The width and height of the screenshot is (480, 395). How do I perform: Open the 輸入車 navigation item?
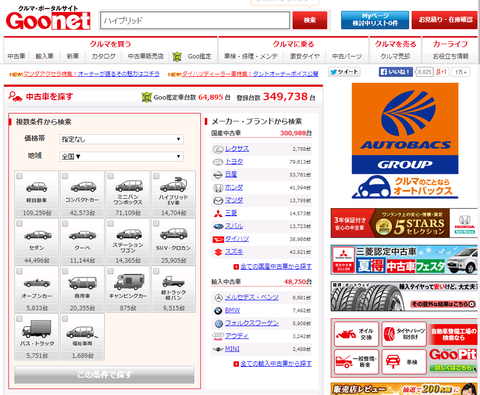pos(45,56)
